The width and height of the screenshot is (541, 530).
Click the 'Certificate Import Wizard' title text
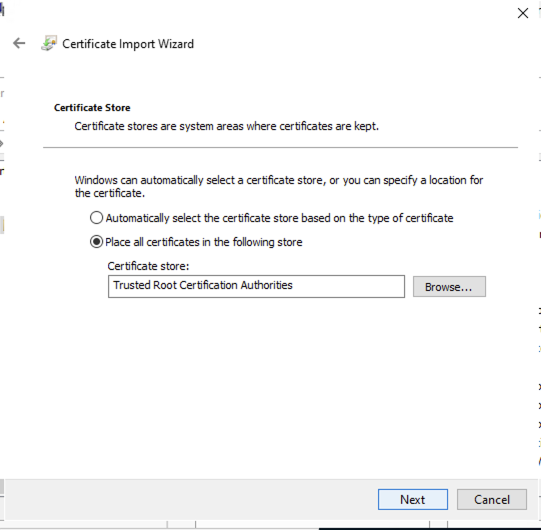coord(128,44)
